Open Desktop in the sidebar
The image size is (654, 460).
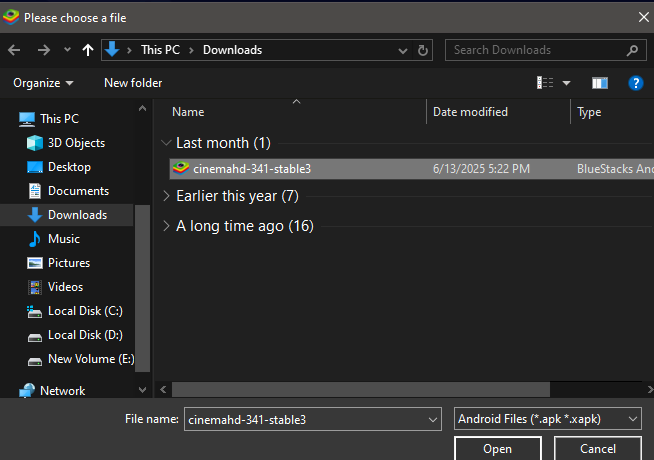click(69, 167)
